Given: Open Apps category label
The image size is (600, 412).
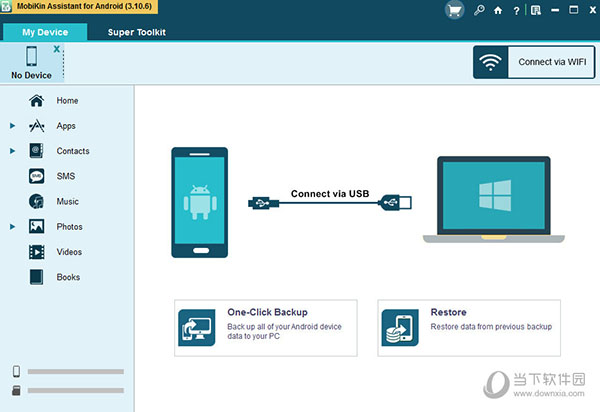Looking at the screenshot, I should click(66, 126).
